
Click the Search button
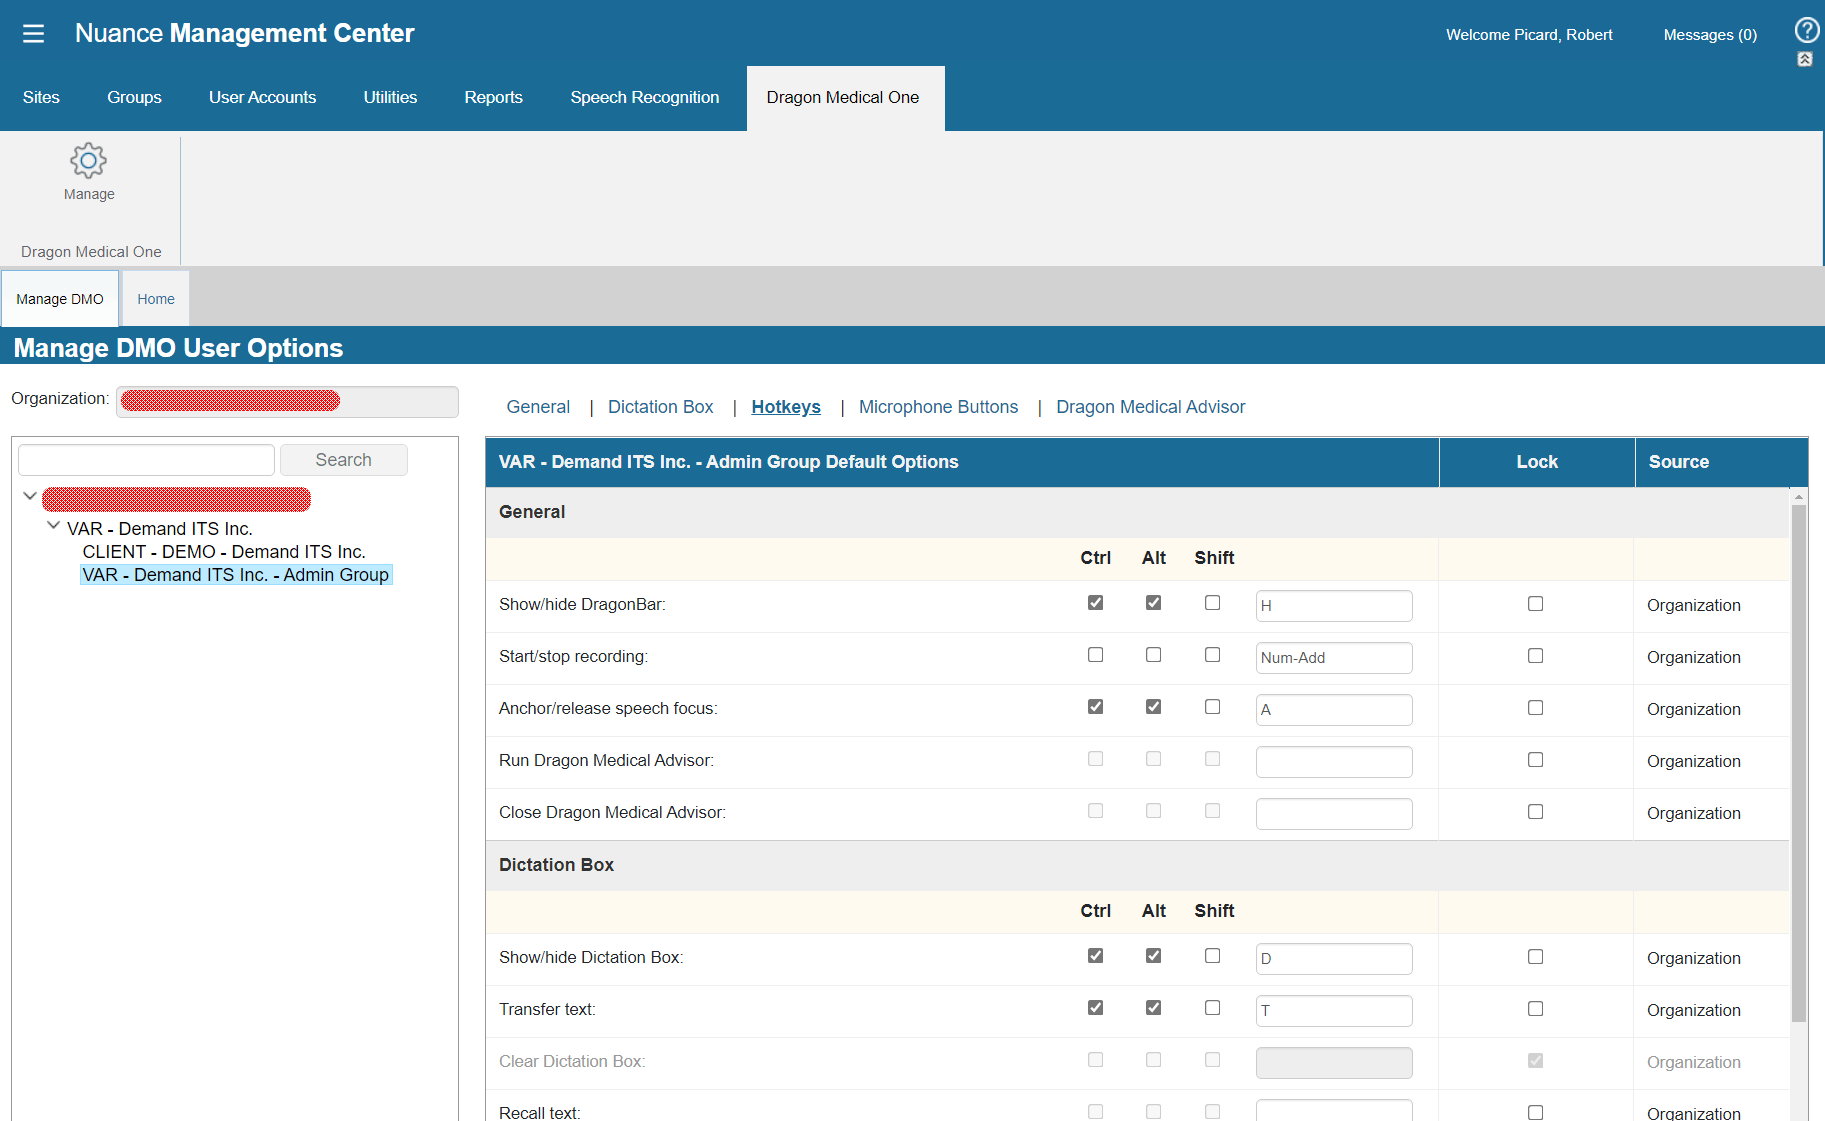[x=343, y=460]
